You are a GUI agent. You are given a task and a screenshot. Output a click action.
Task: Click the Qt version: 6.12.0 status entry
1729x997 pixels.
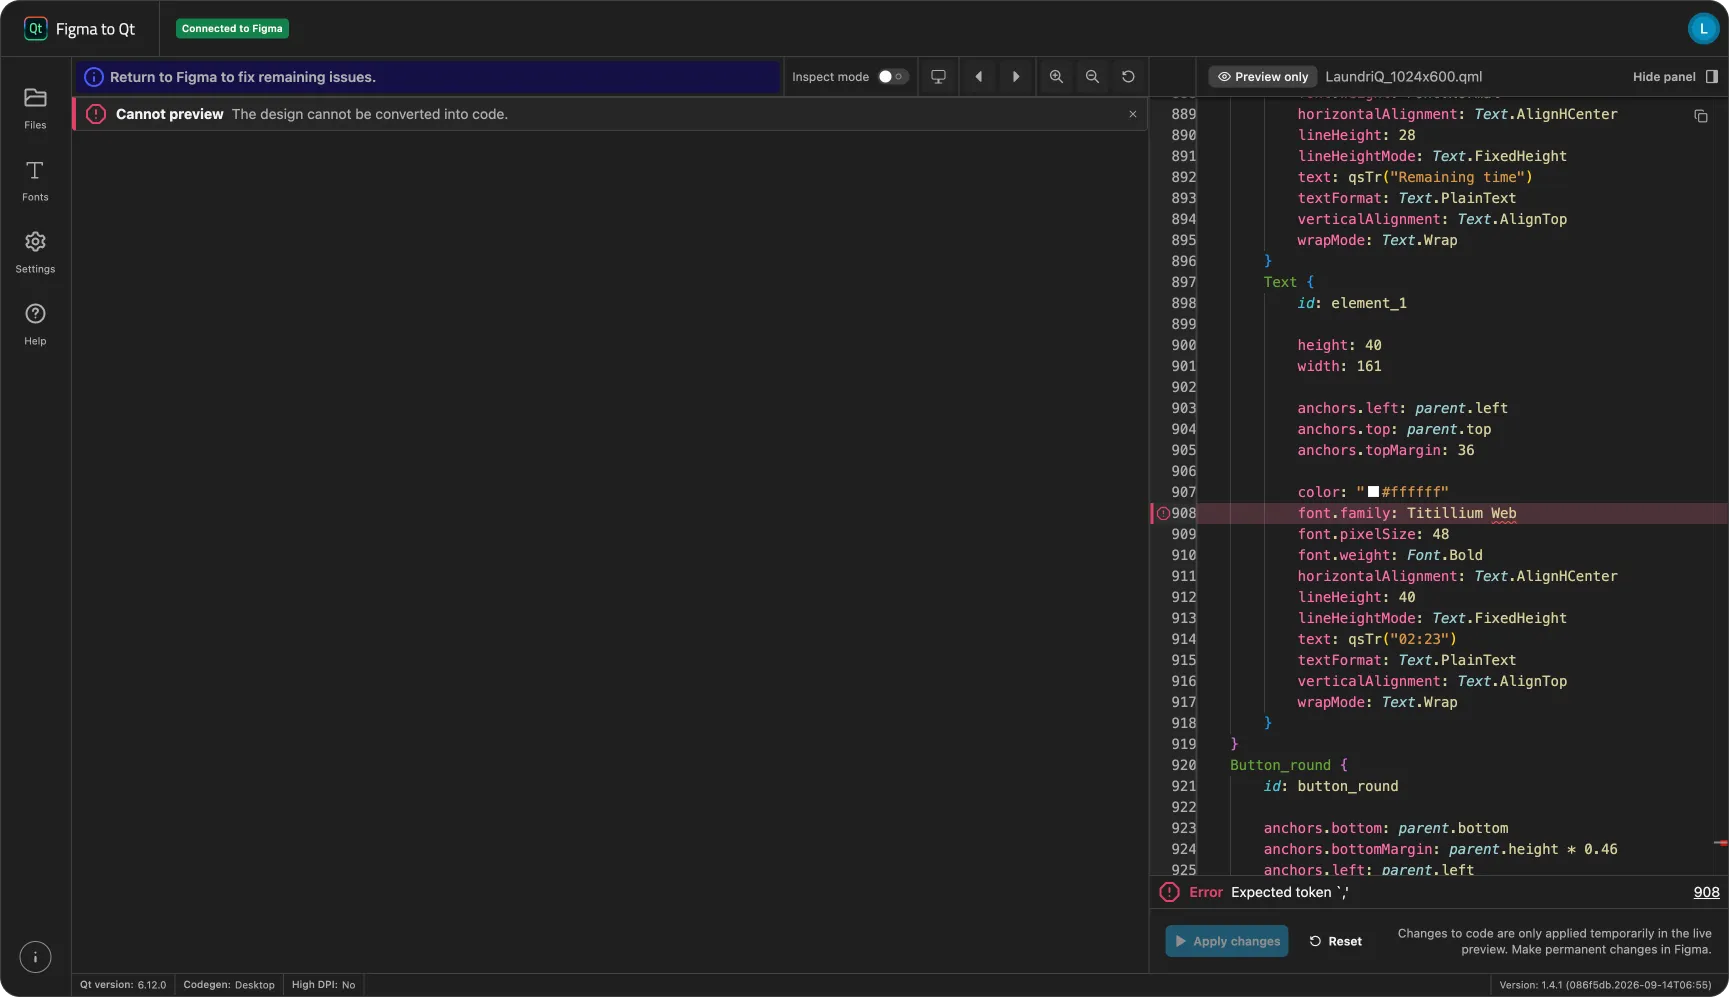tap(123, 985)
